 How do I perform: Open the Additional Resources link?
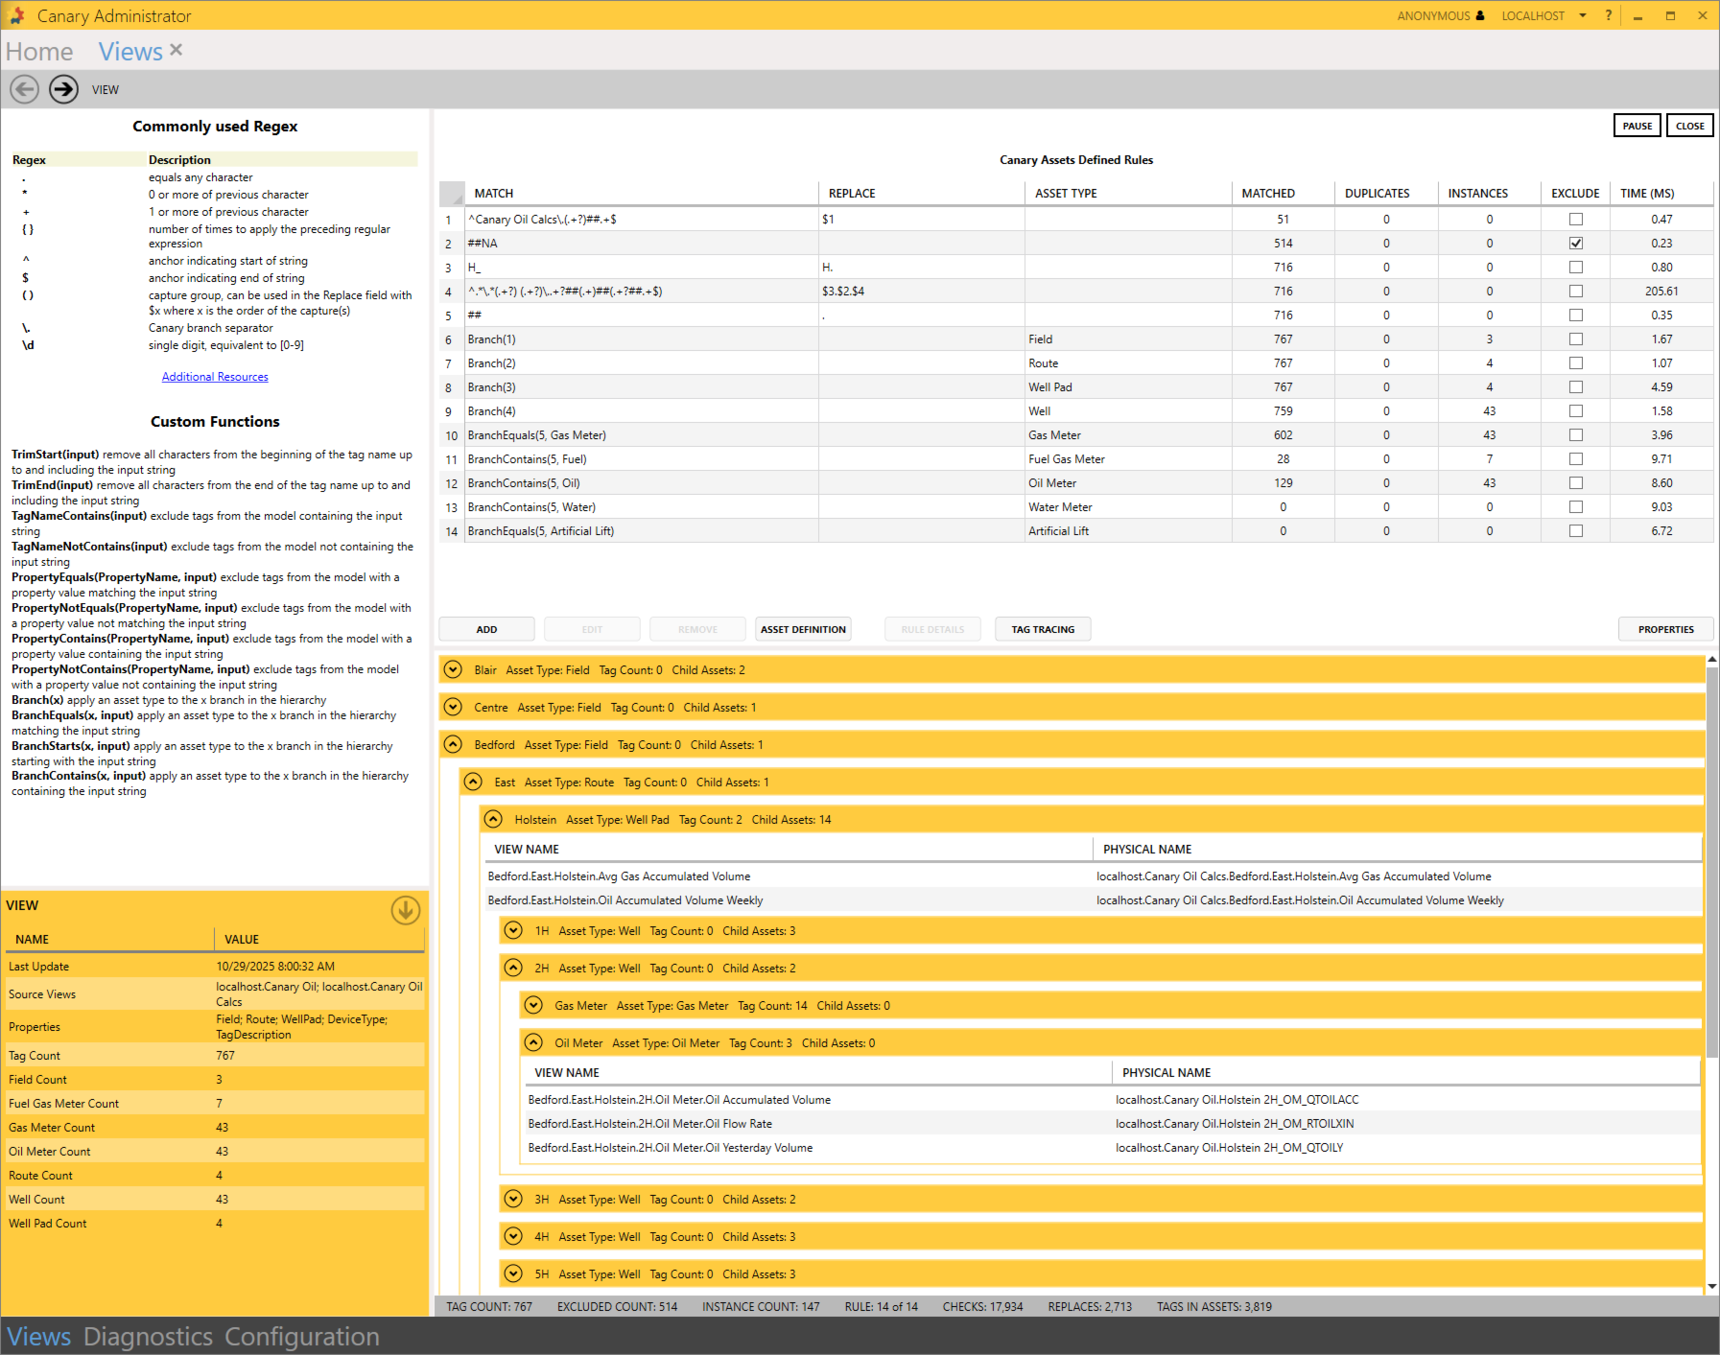[x=215, y=377]
